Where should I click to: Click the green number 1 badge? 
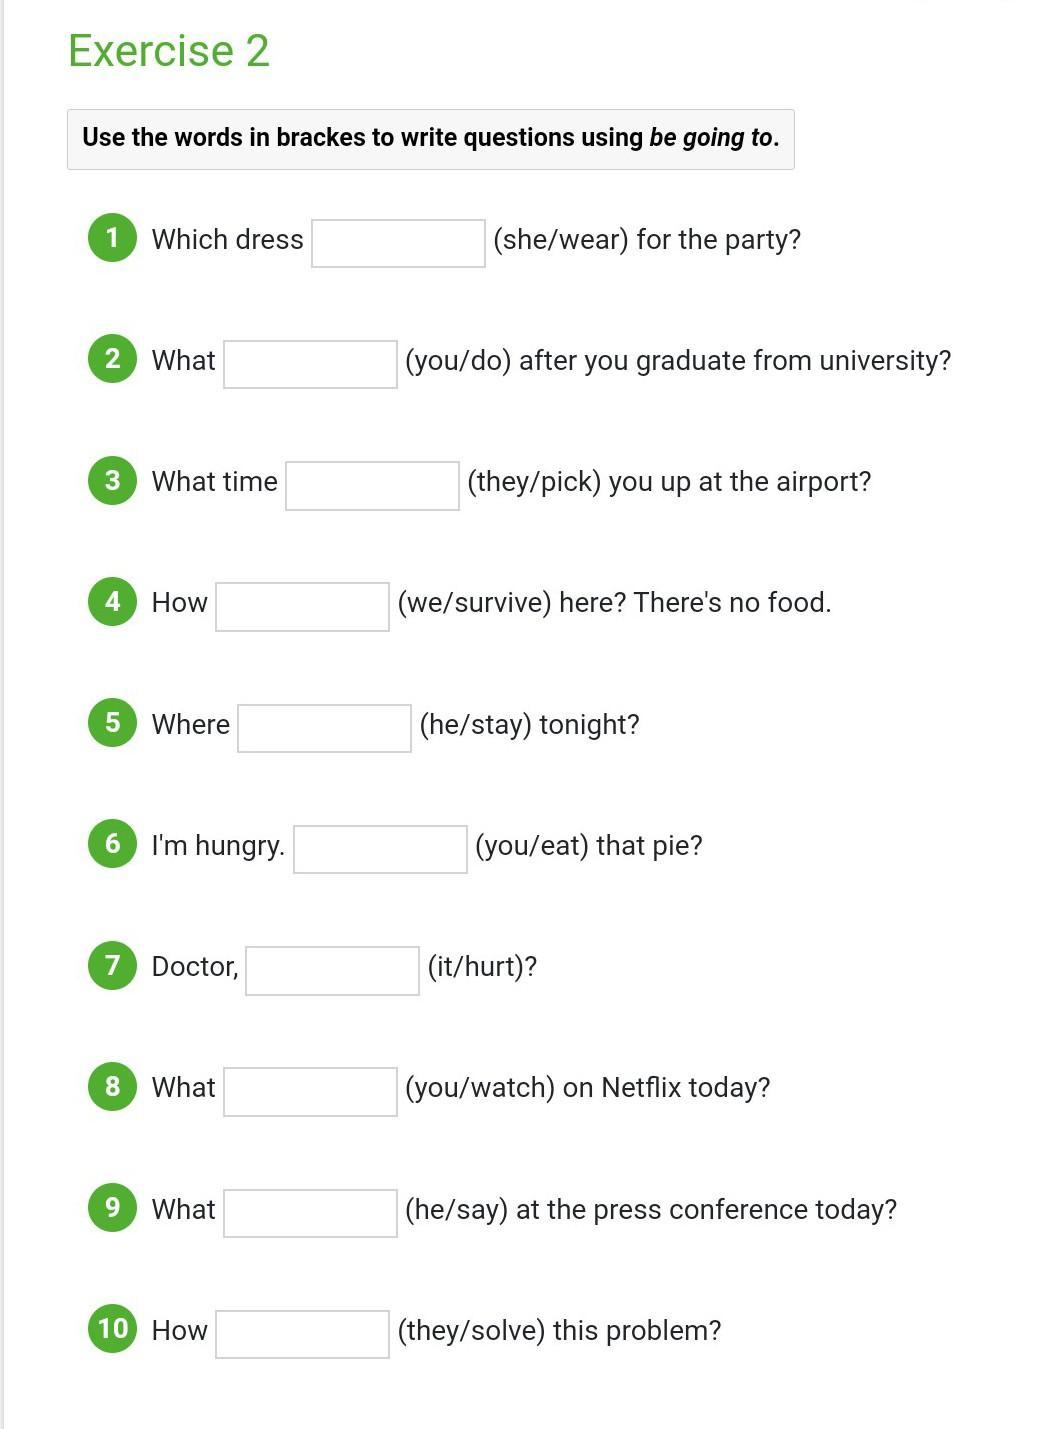[112, 238]
